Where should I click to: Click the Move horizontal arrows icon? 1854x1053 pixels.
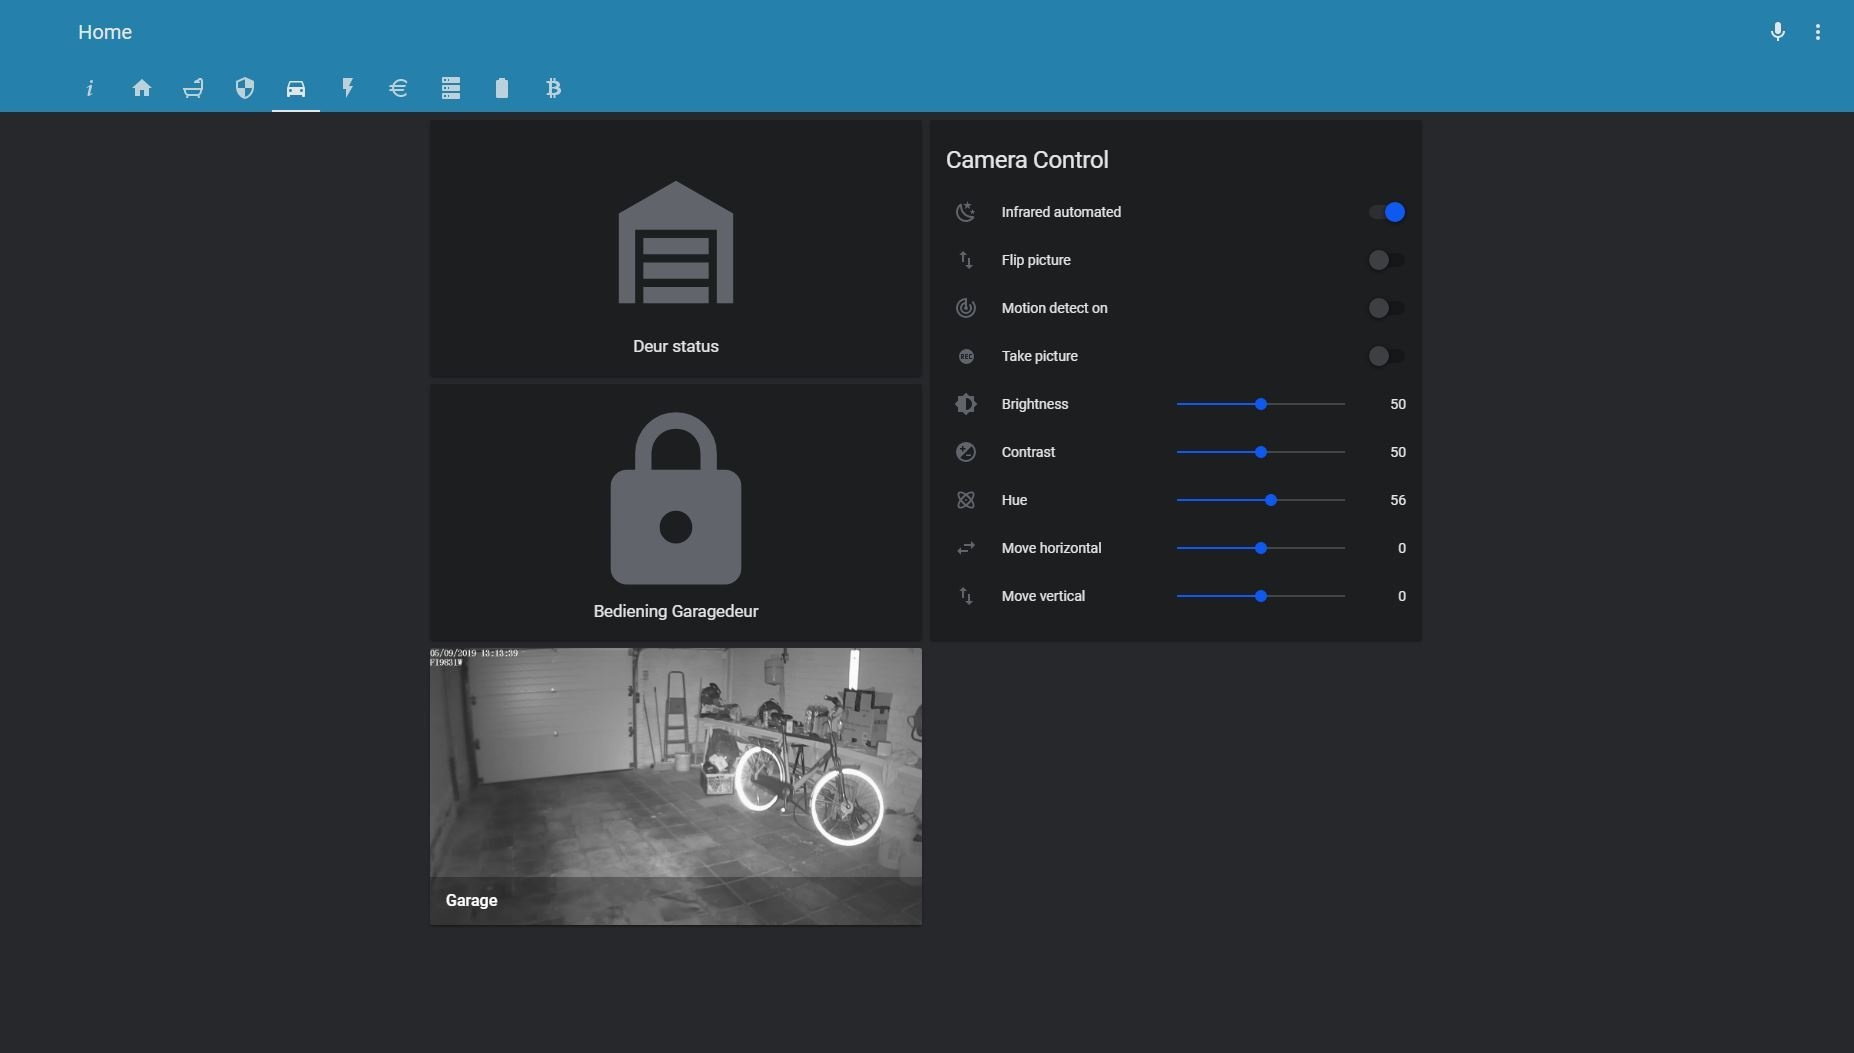pos(966,548)
